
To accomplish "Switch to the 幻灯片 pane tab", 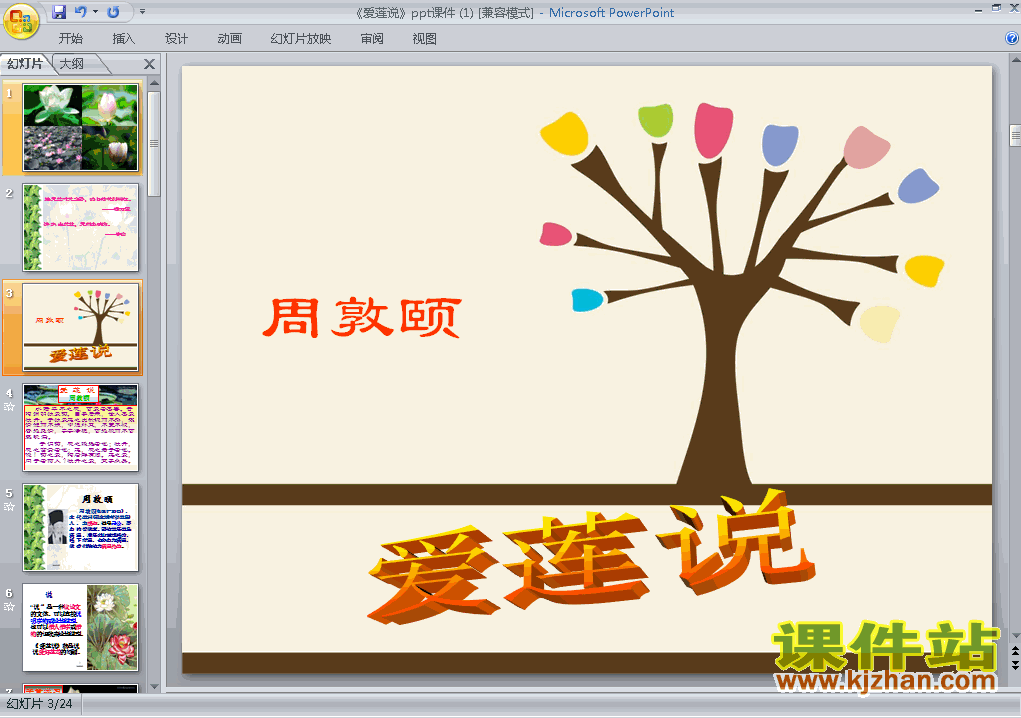I will (25, 64).
